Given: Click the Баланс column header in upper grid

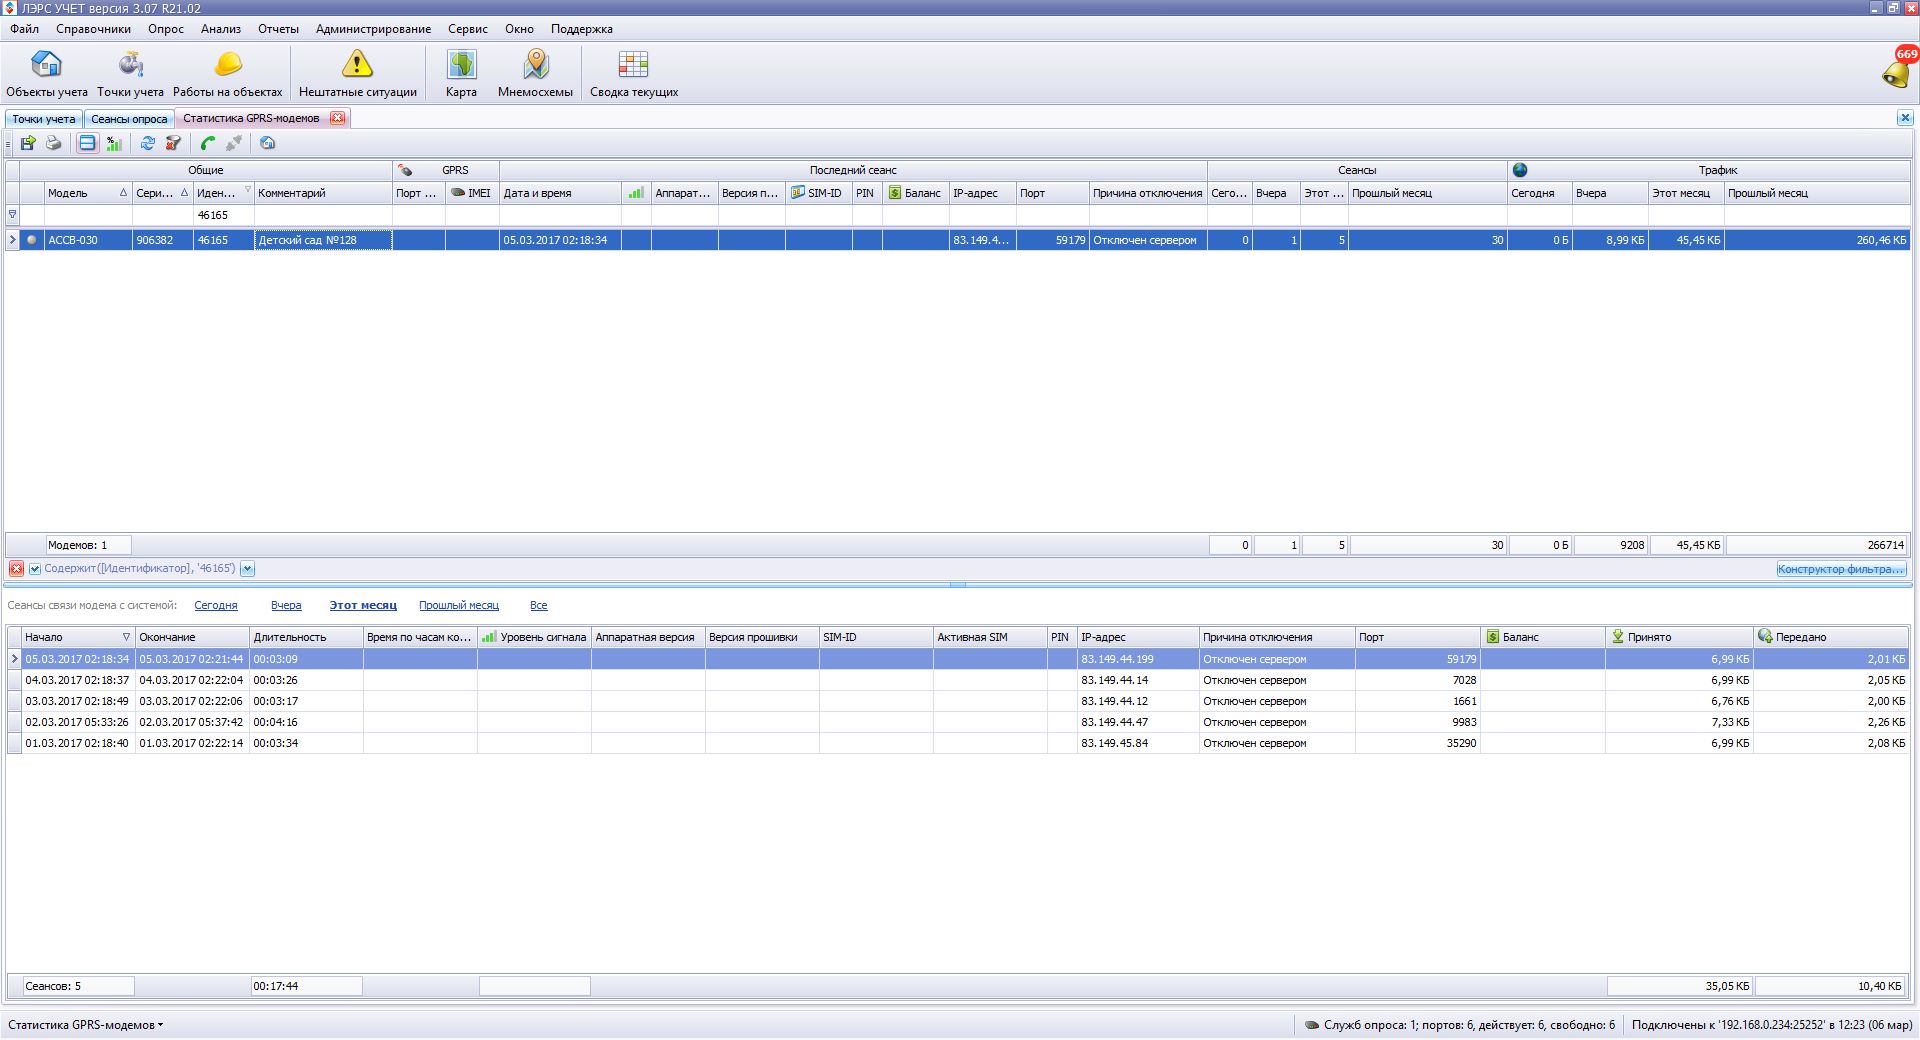Looking at the screenshot, I should coord(915,193).
